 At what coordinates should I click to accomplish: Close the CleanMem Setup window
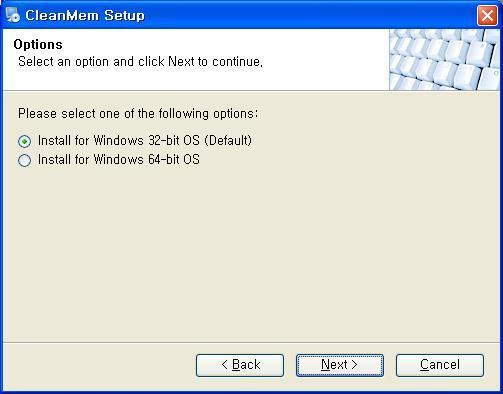coord(487,15)
